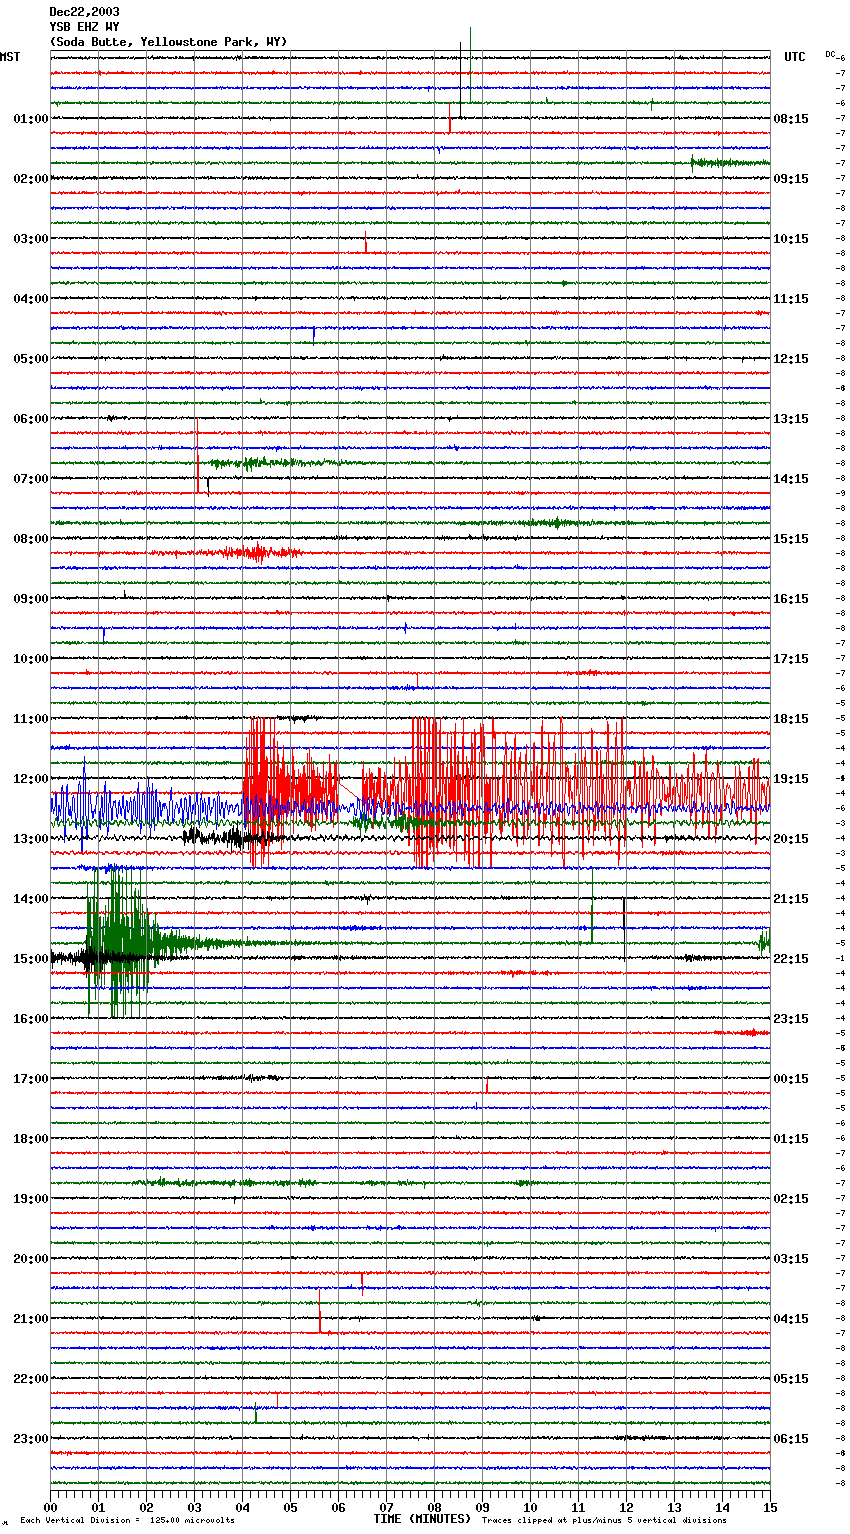Click the '15:00' MST time label

tap(31, 959)
